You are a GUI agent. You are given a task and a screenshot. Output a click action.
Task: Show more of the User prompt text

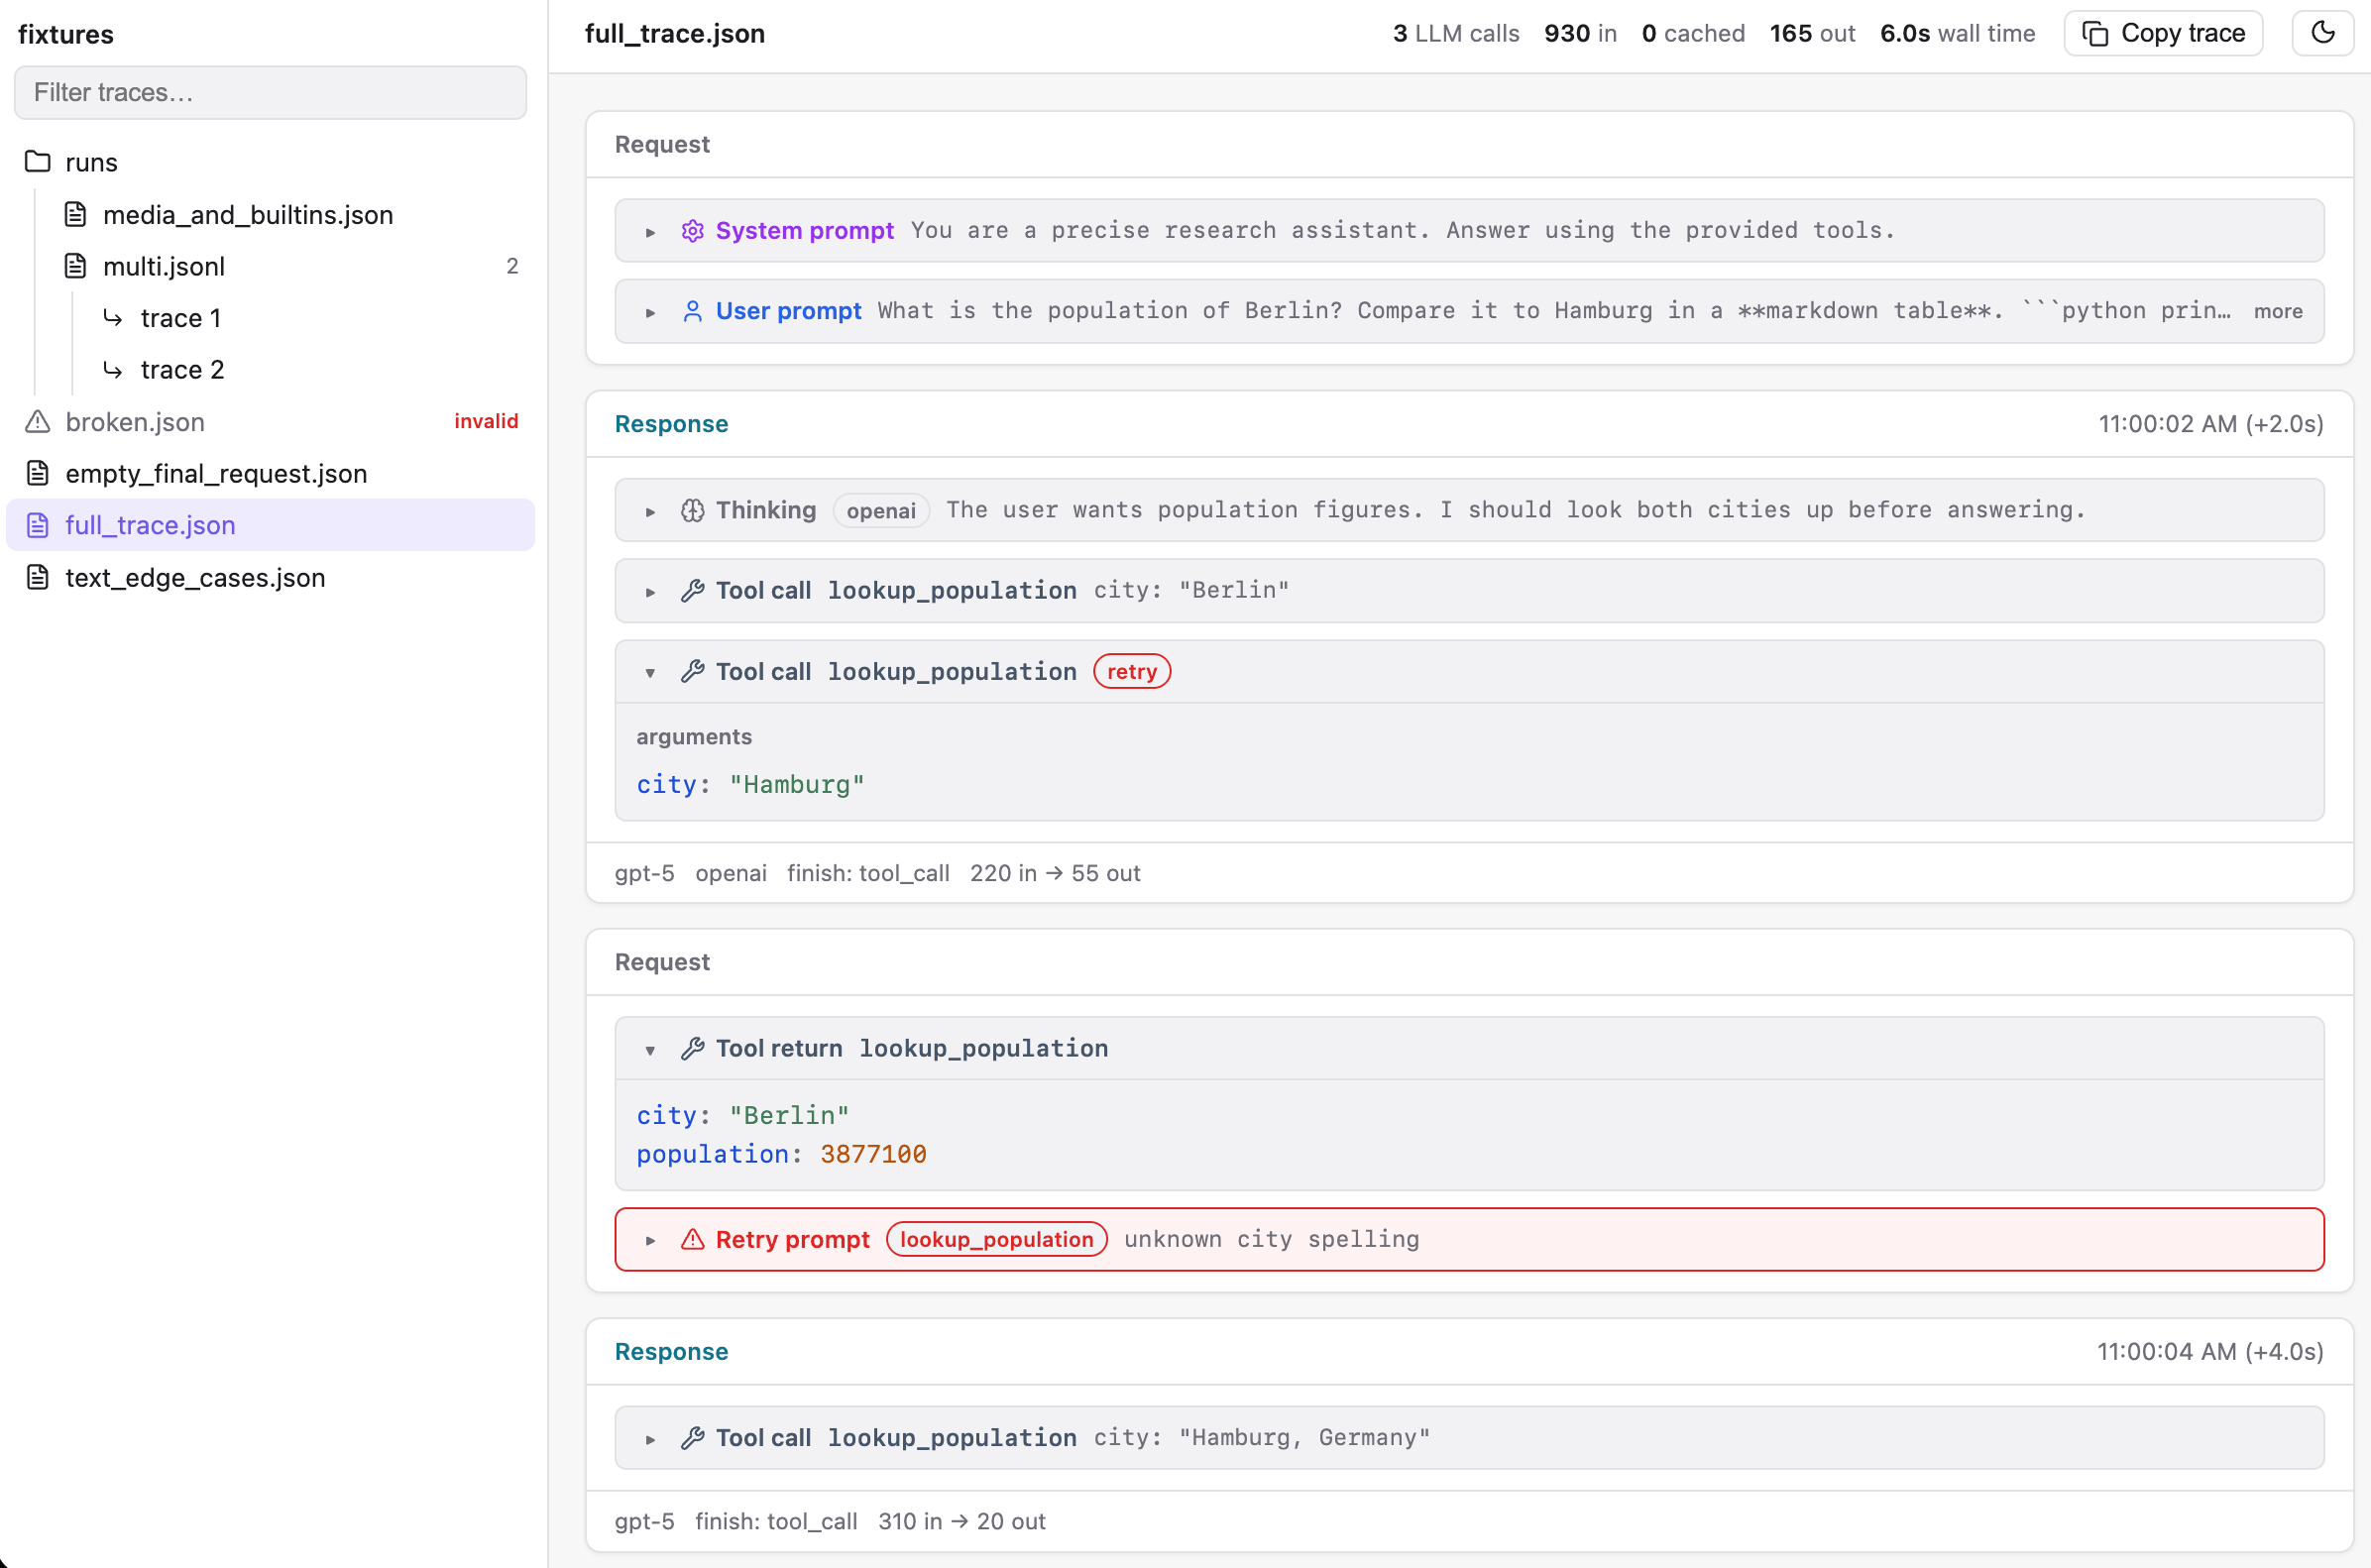(x=2278, y=311)
